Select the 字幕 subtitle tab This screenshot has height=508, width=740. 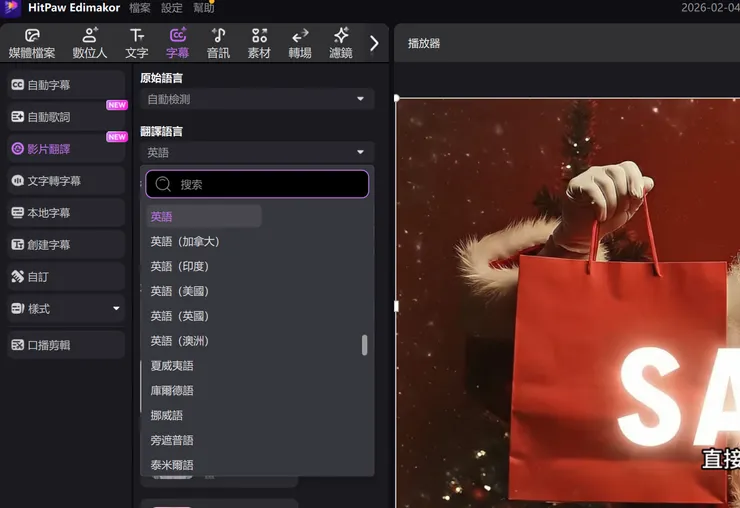(x=177, y=43)
